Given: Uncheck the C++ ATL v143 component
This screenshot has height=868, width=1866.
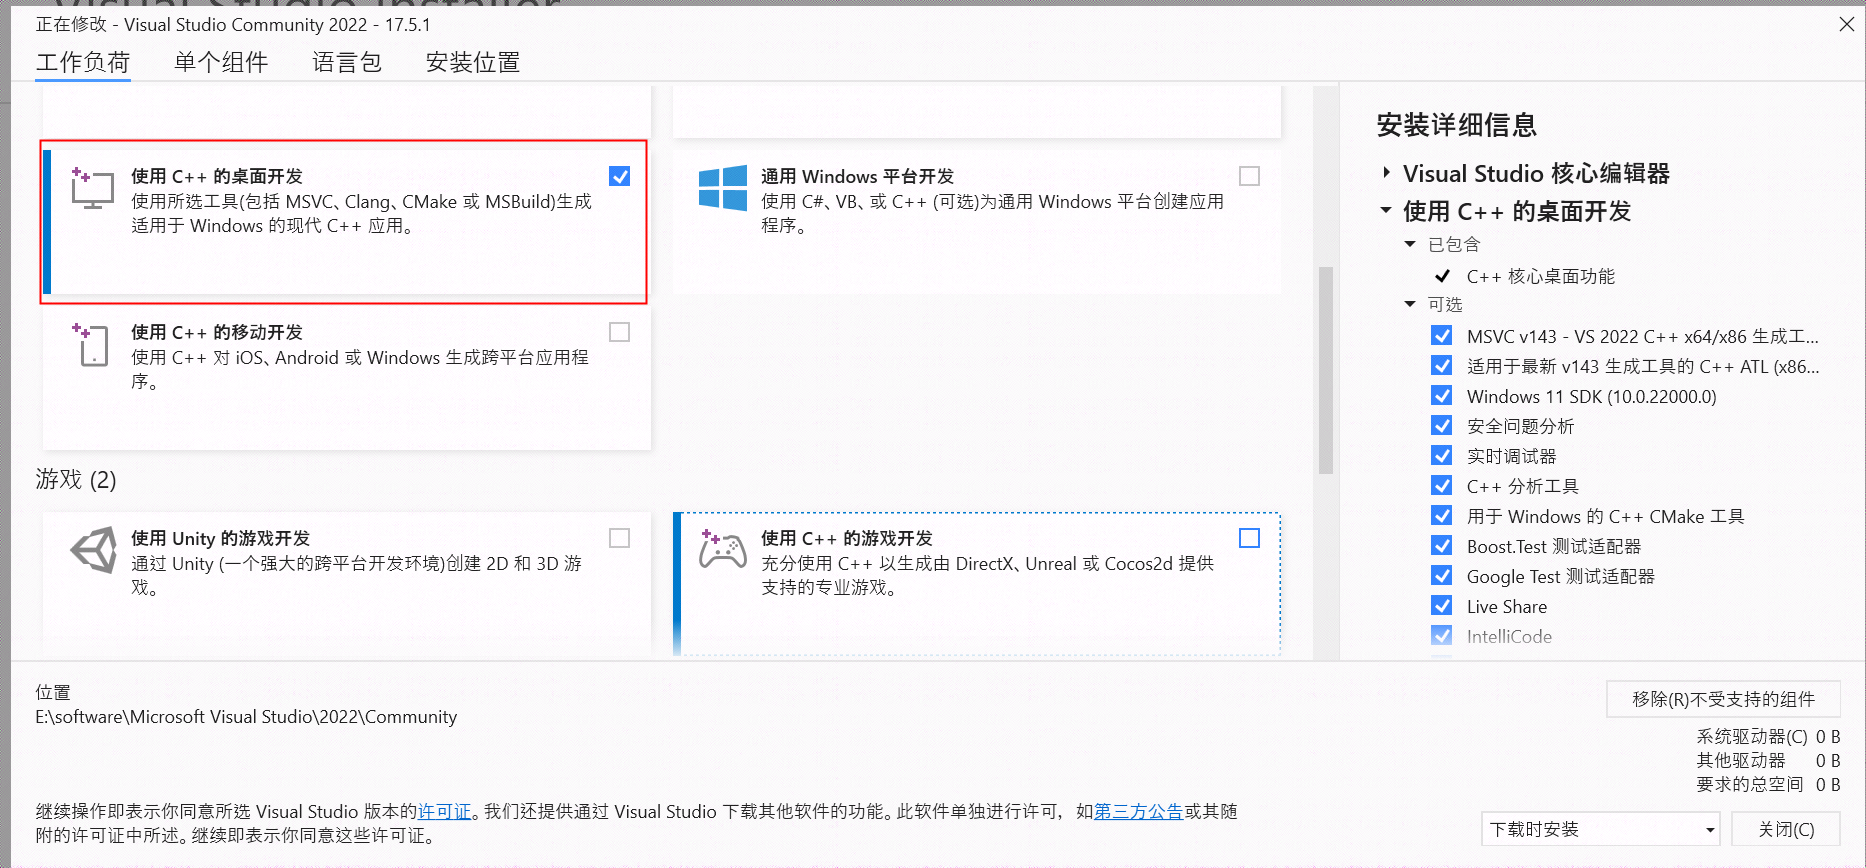Looking at the screenshot, I should (x=1442, y=365).
